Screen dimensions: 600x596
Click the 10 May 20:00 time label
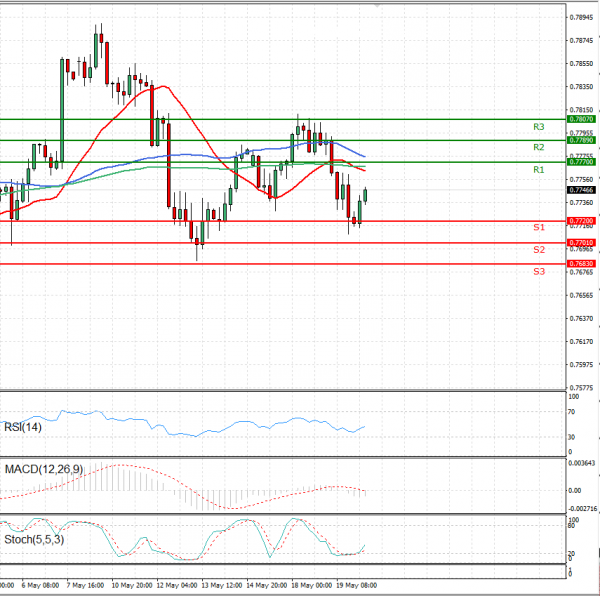[131, 586]
